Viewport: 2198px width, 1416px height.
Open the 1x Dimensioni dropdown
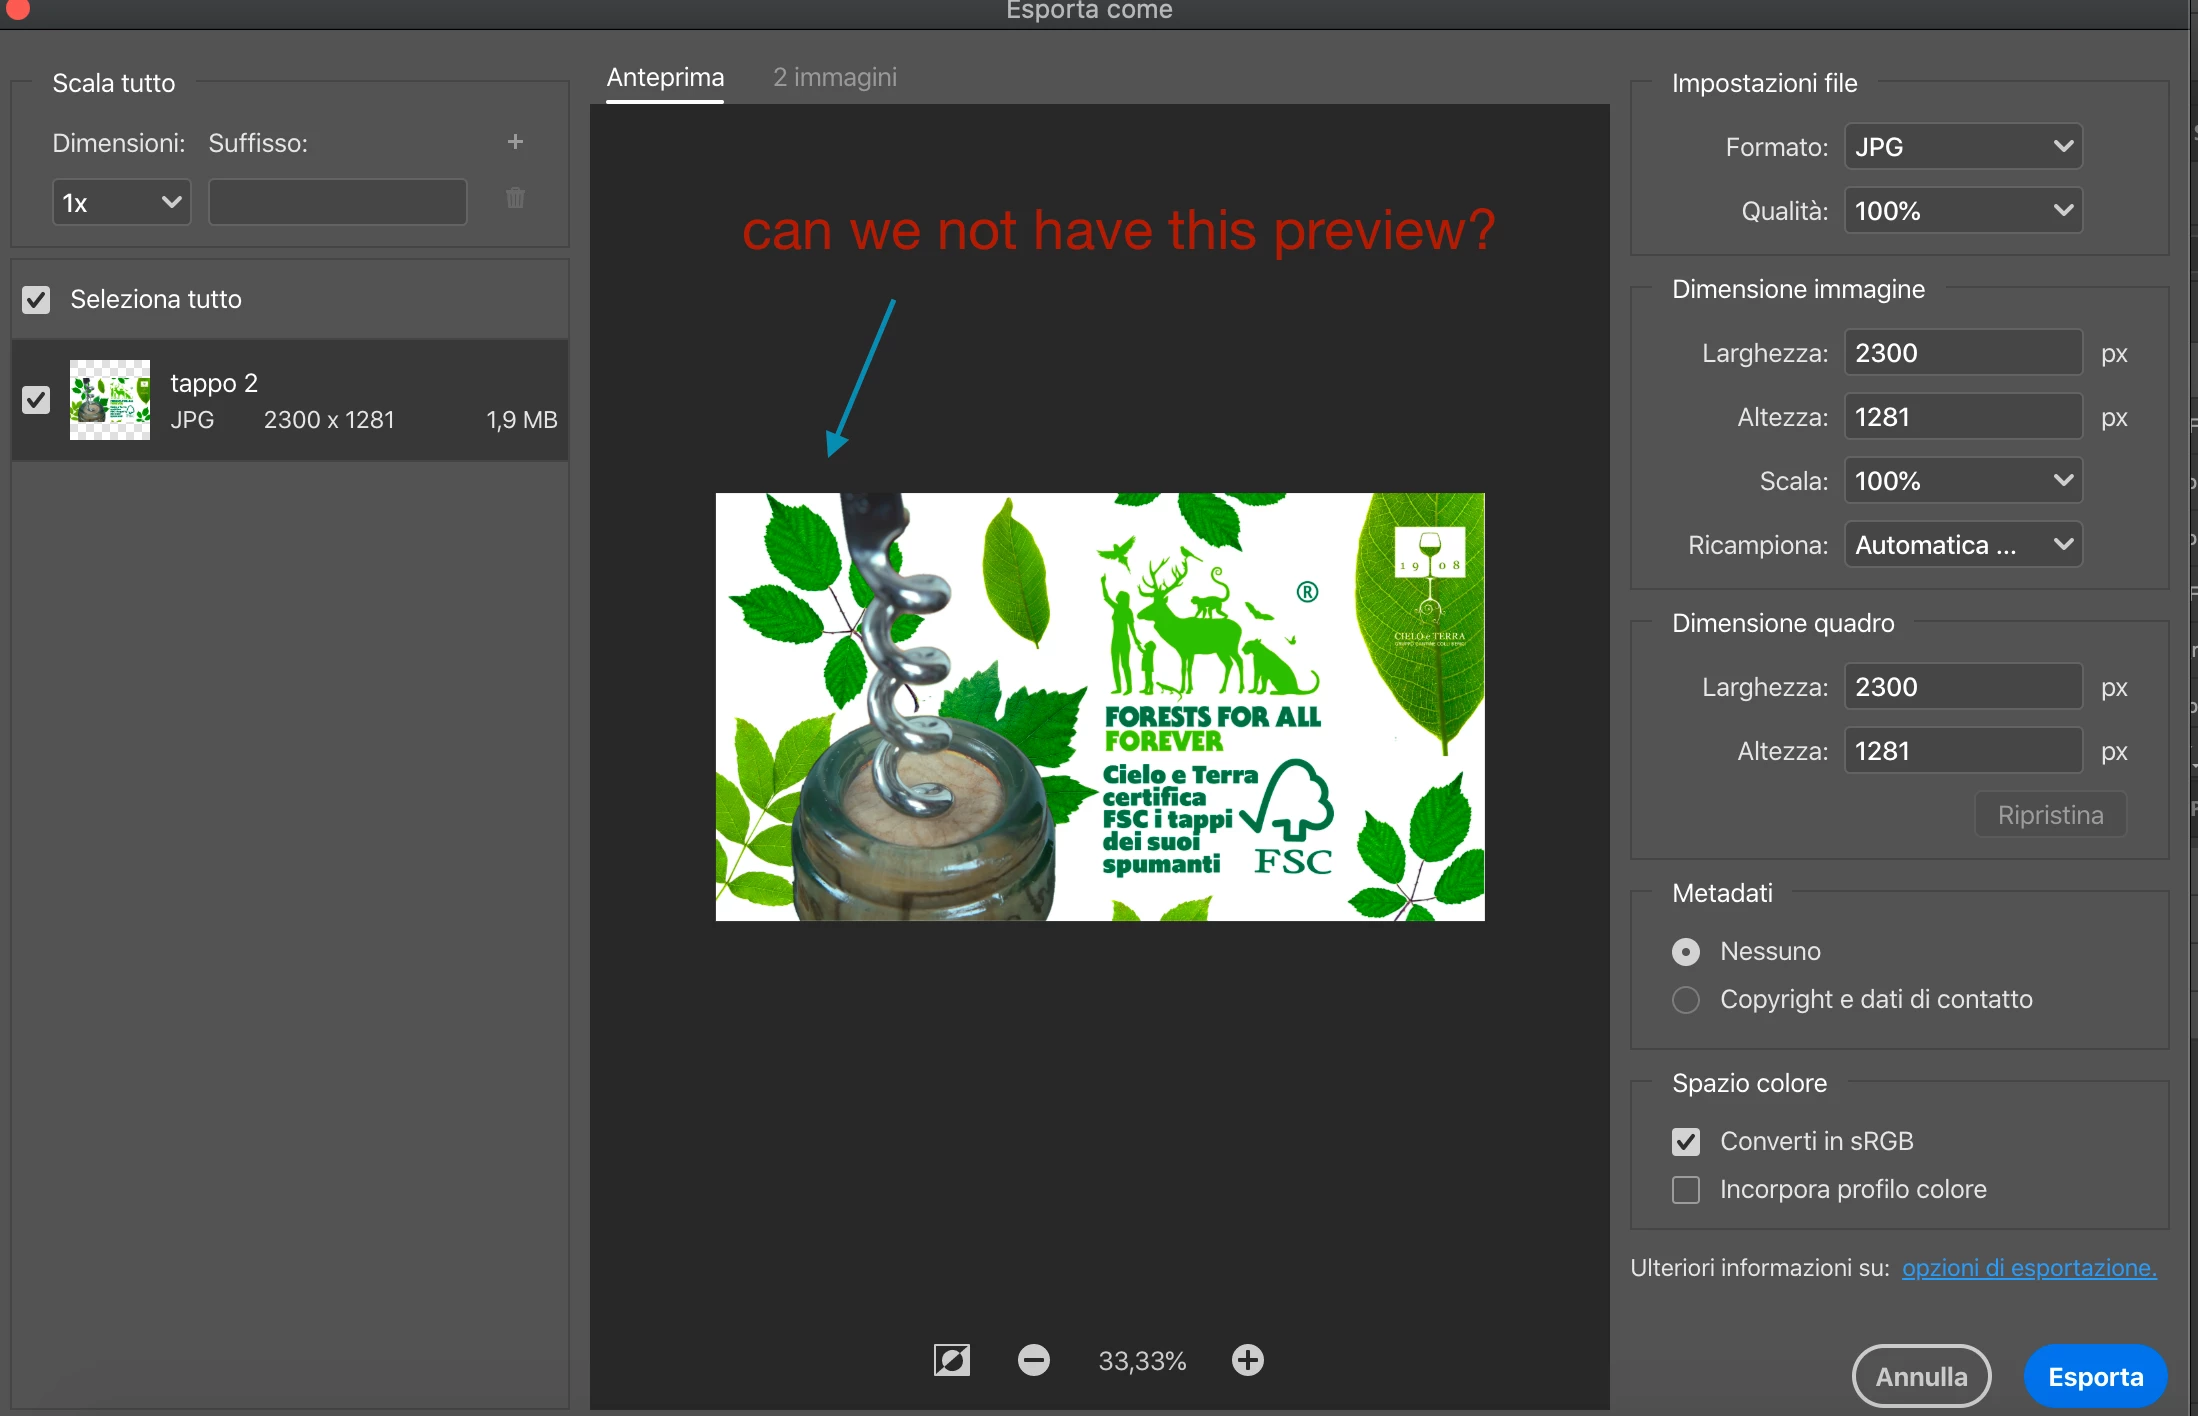121,203
